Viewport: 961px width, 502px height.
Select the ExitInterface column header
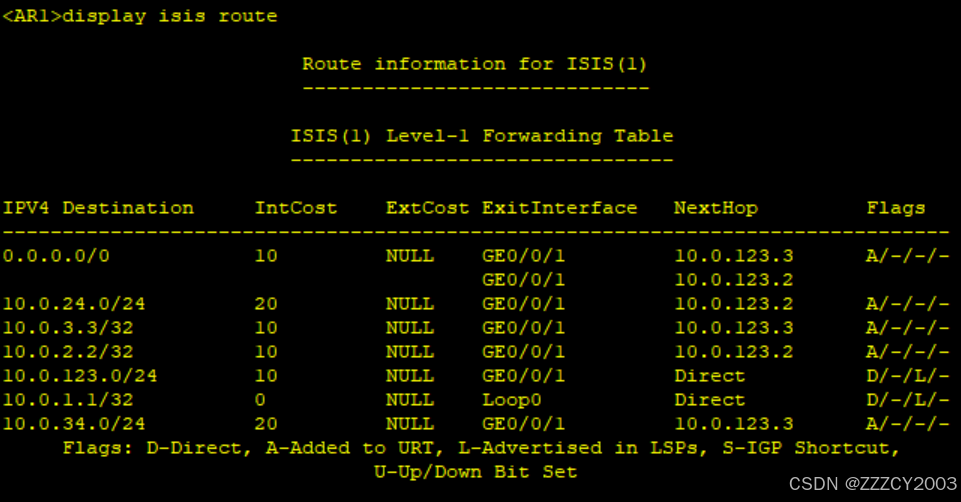point(559,208)
